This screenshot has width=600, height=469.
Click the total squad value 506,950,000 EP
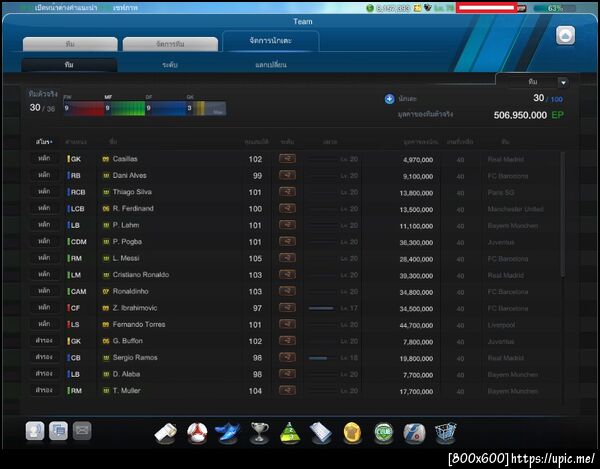[x=528, y=115]
